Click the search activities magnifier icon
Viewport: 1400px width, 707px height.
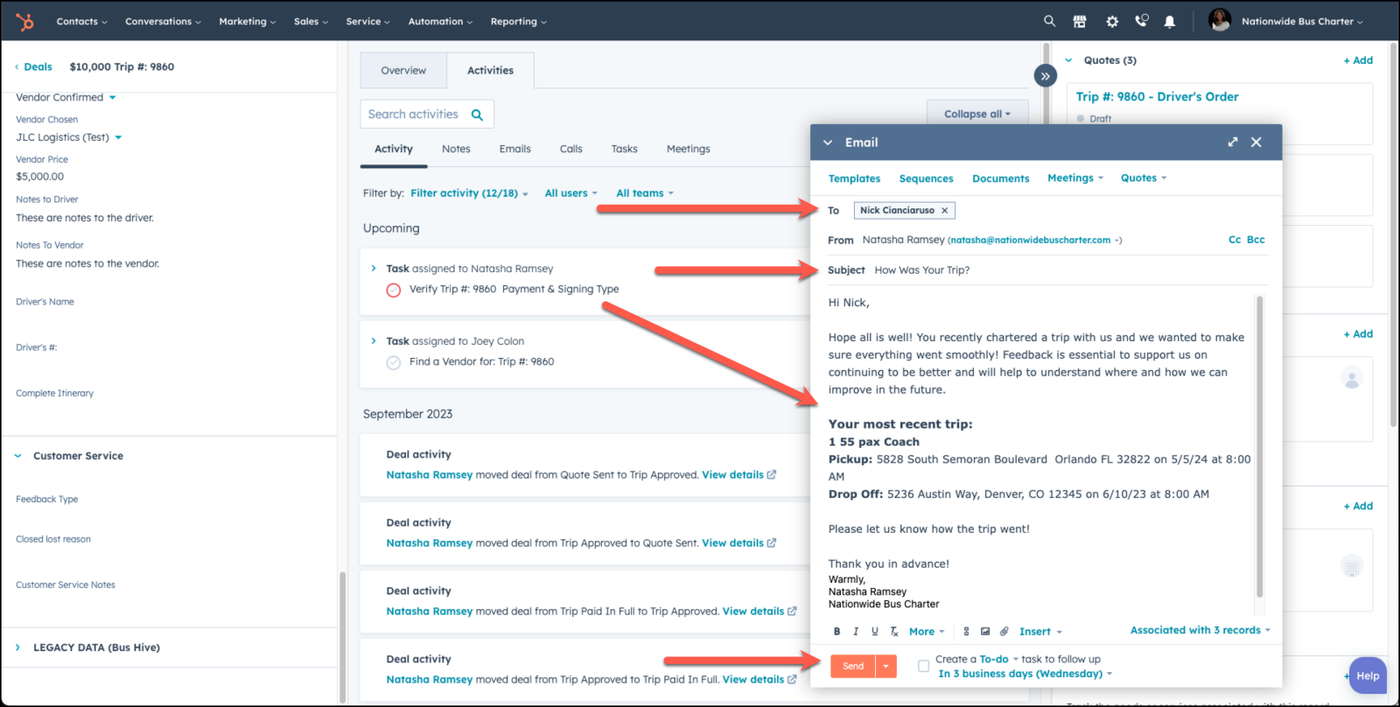[478, 115]
